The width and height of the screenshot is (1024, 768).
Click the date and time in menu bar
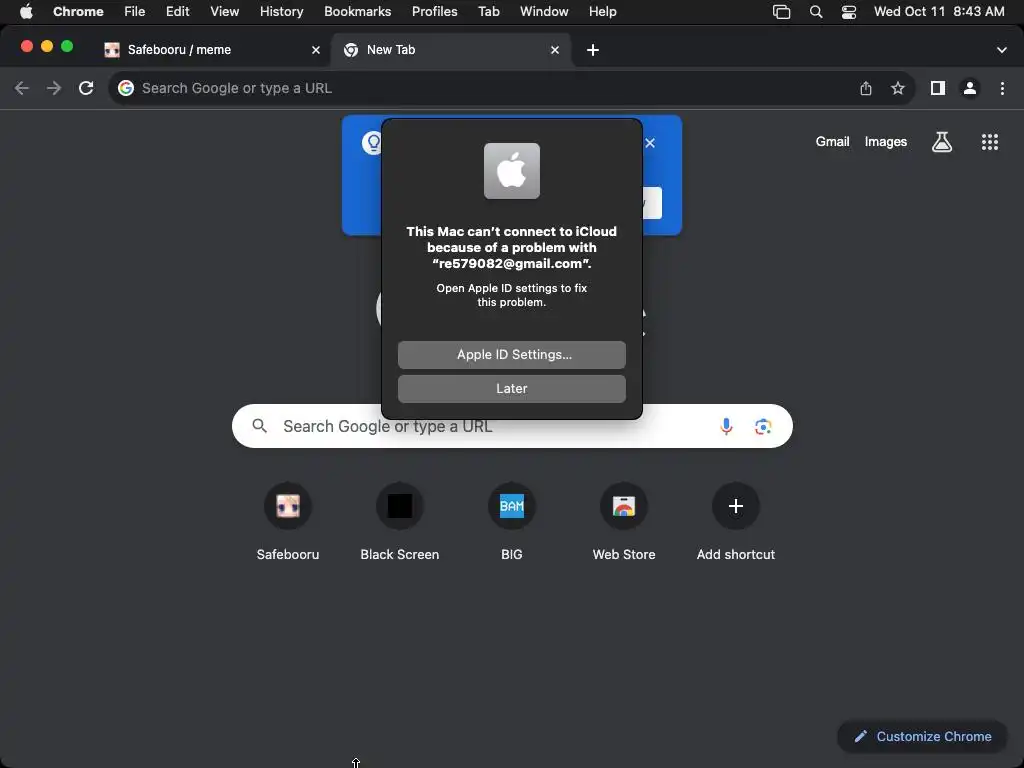[x=939, y=11]
